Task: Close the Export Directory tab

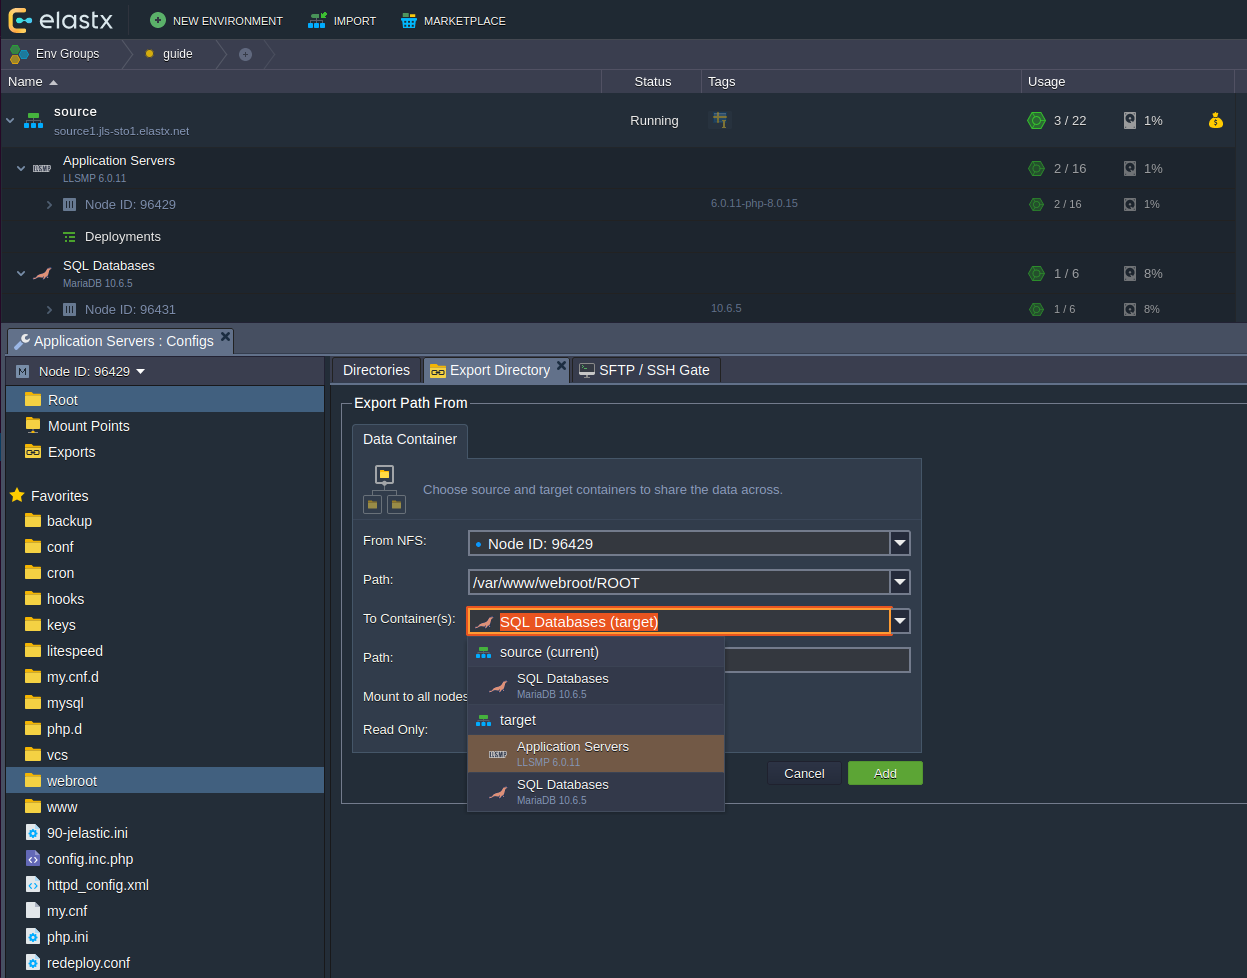Action: [561, 366]
